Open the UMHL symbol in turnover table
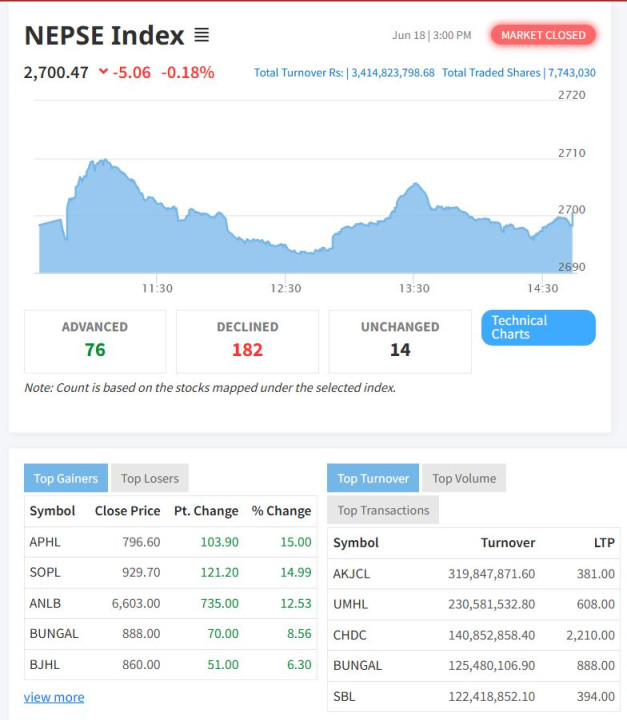 point(350,604)
